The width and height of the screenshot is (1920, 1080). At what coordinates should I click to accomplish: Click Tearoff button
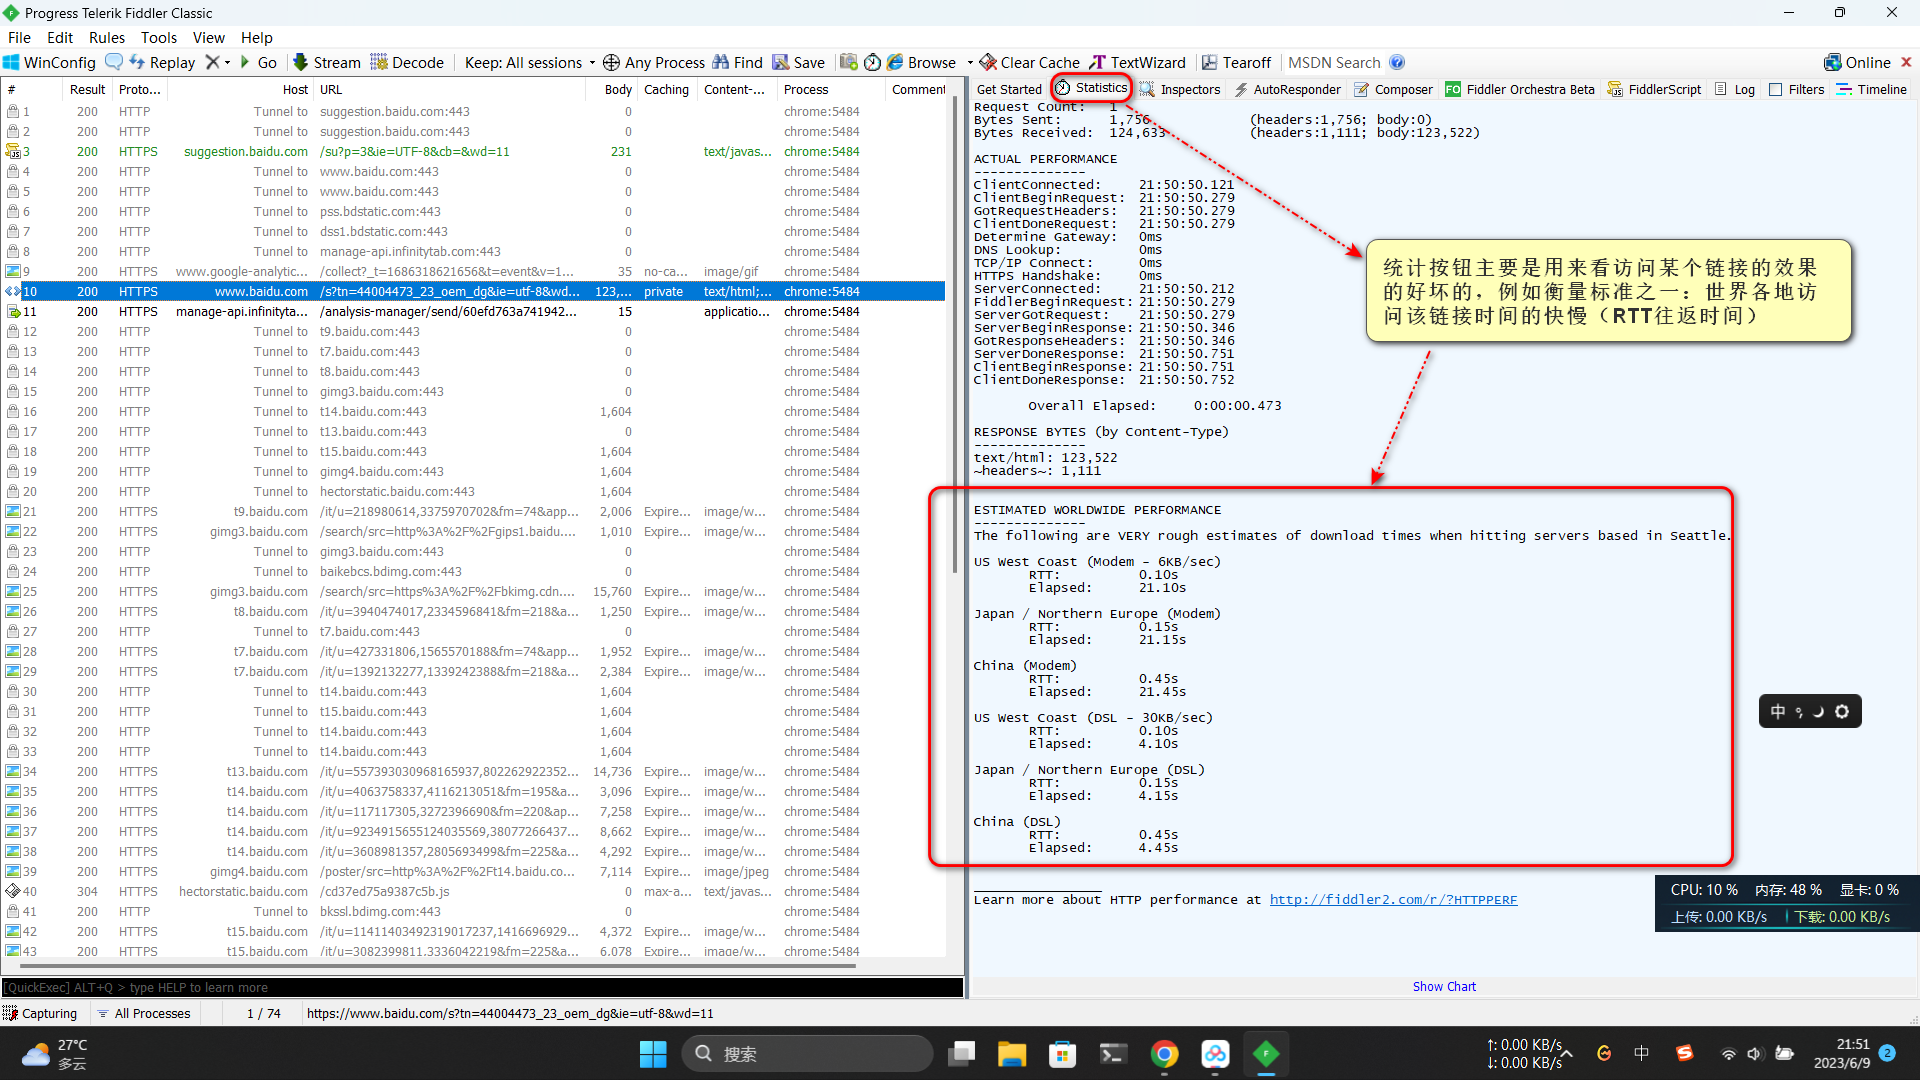1237,62
